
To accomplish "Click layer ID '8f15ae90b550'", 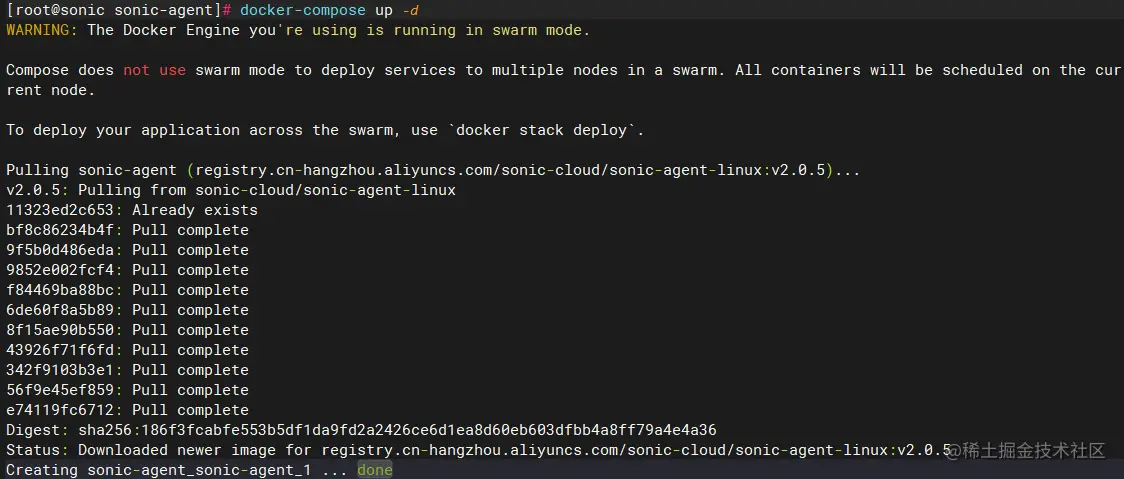I will [x=59, y=331].
